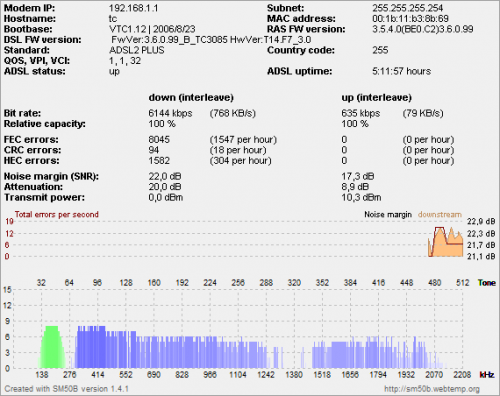The width and height of the screenshot is (500, 396).
Task: Click the (768 KB/s) value
Action: pyautogui.click(x=233, y=113)
